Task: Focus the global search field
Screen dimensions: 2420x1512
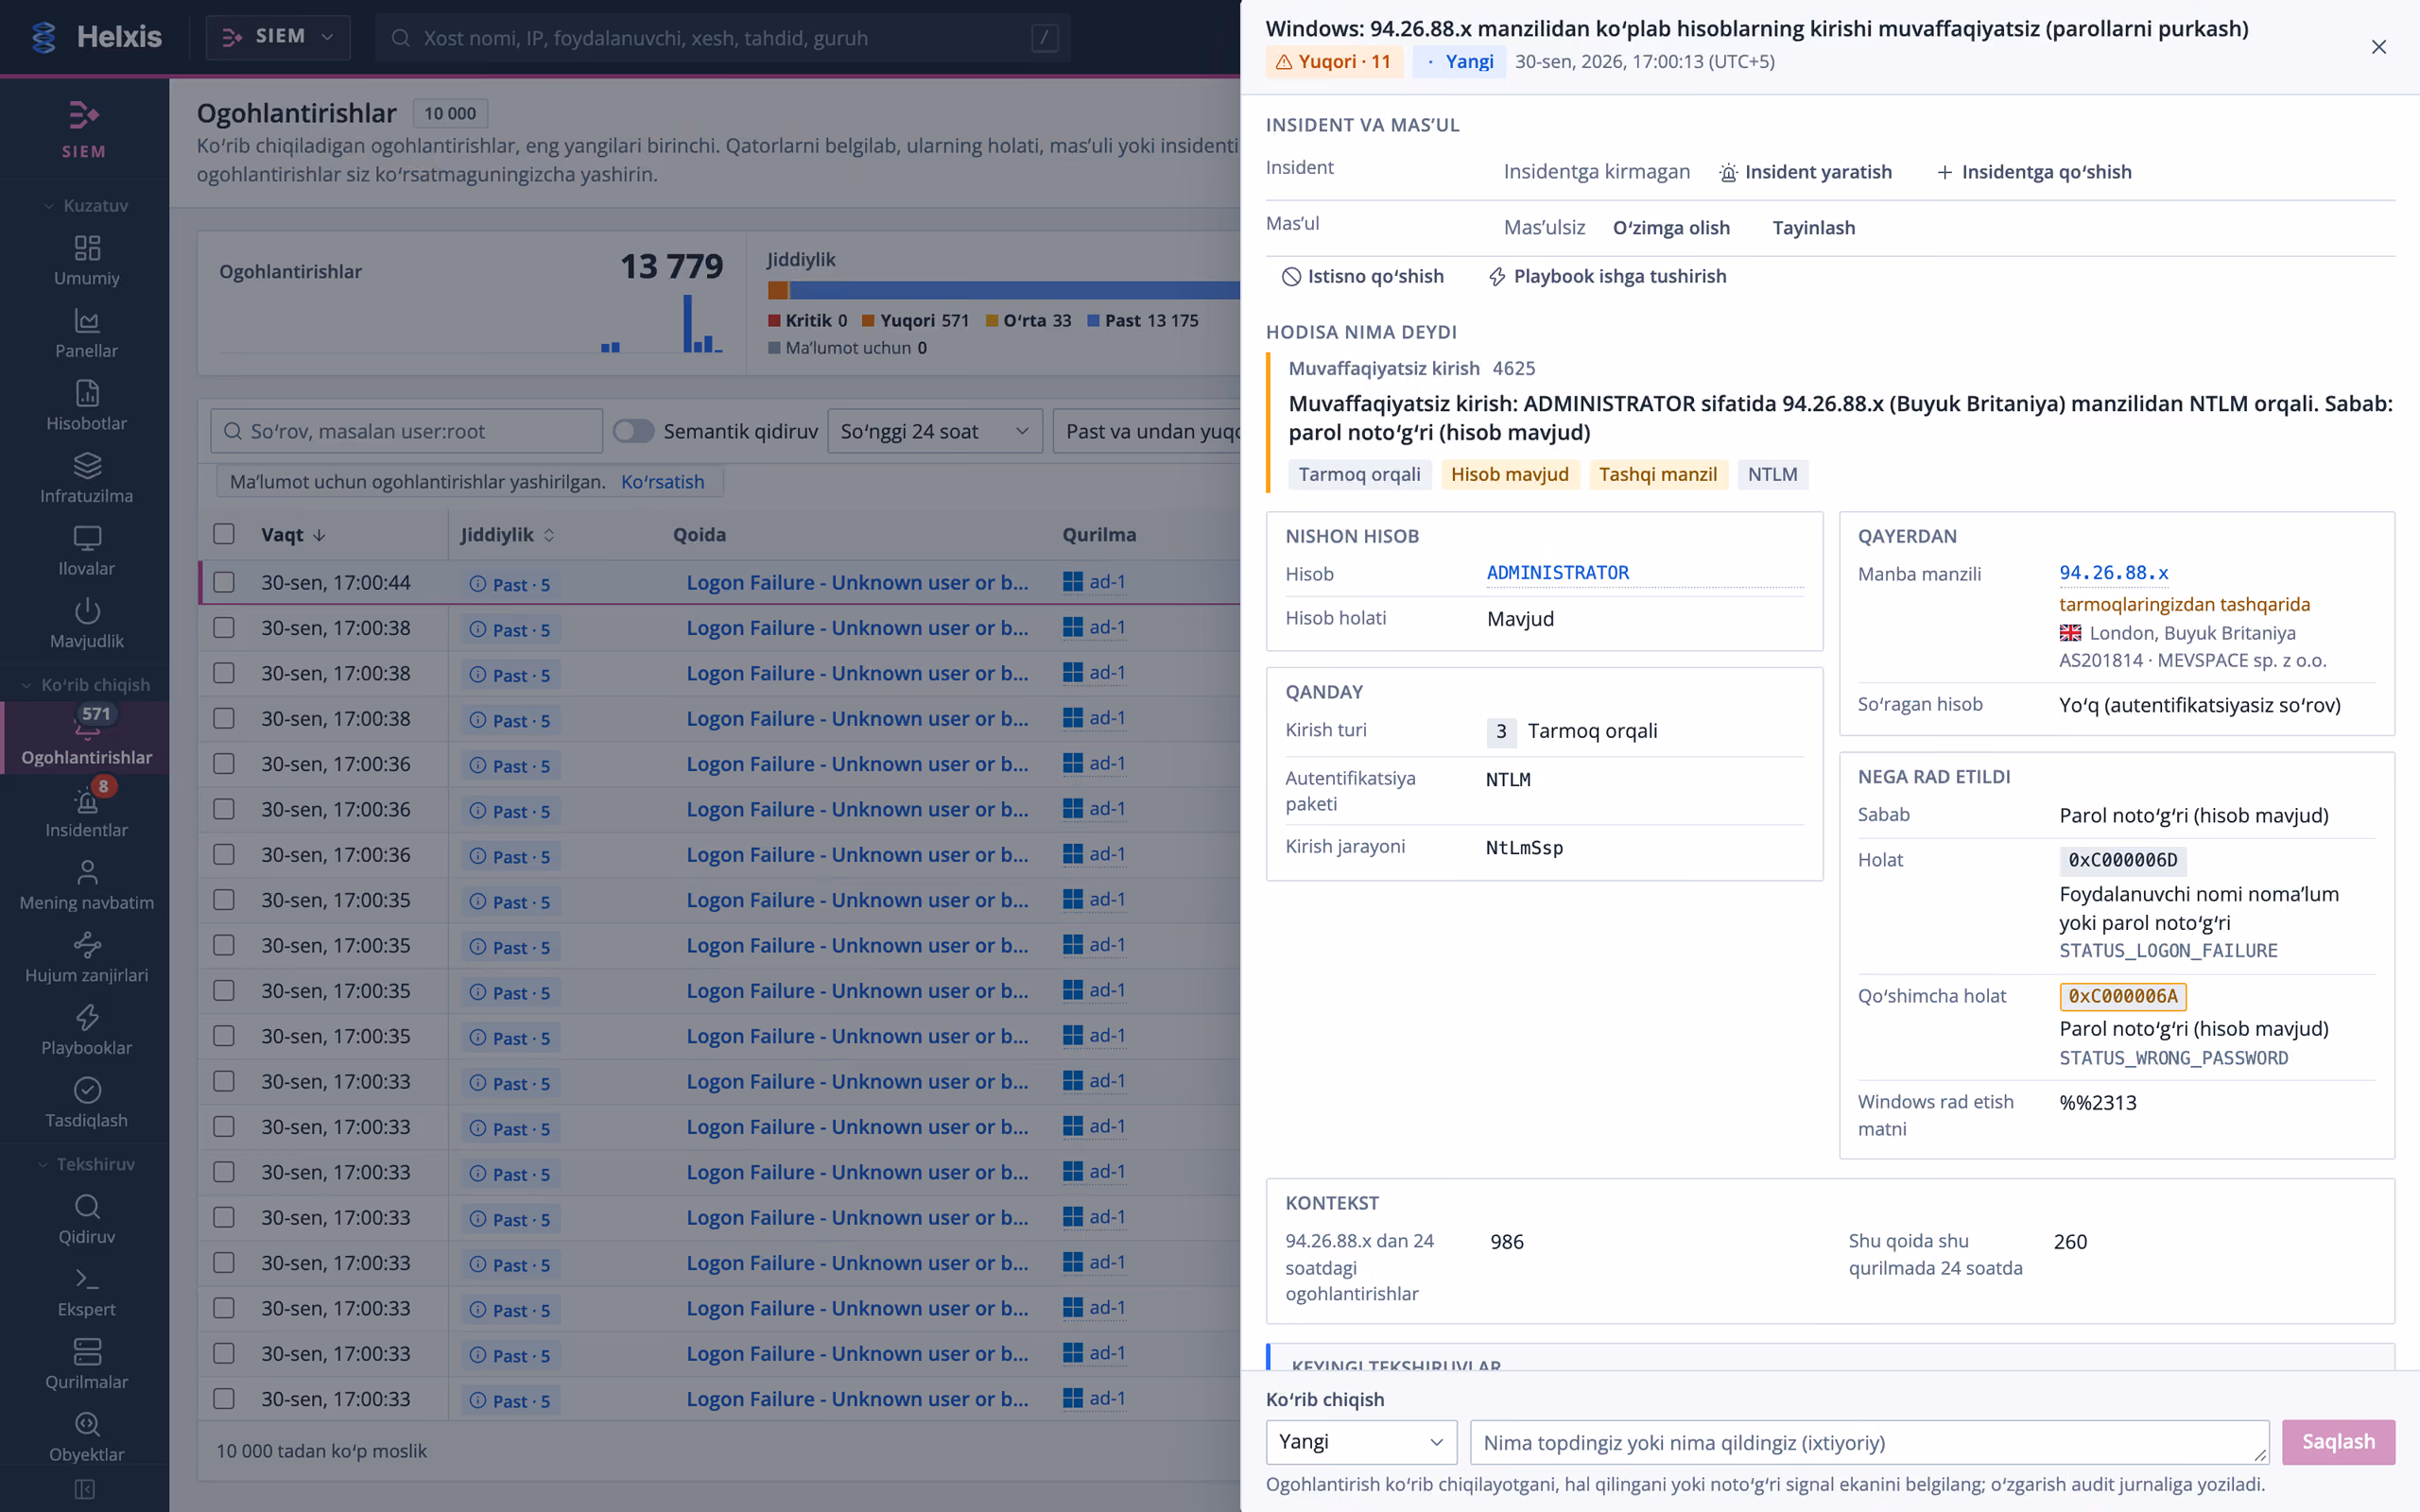Action: pyautogui.click(x=722, y=38)
